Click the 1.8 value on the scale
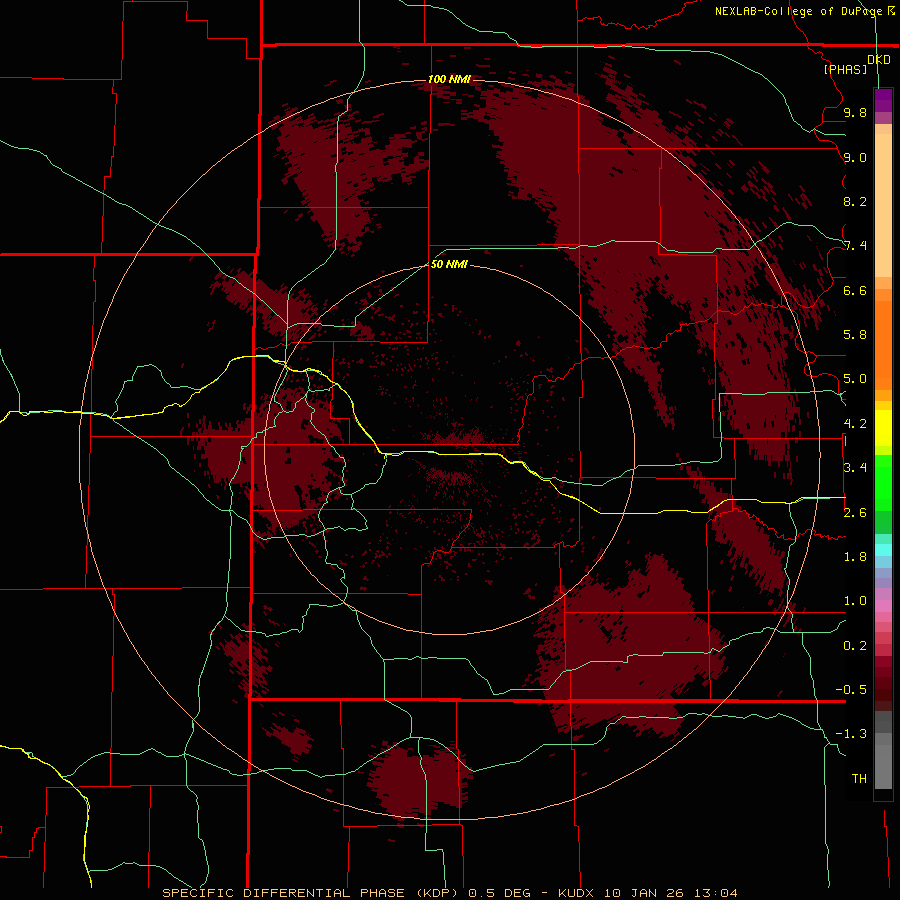 click(855, 557)
